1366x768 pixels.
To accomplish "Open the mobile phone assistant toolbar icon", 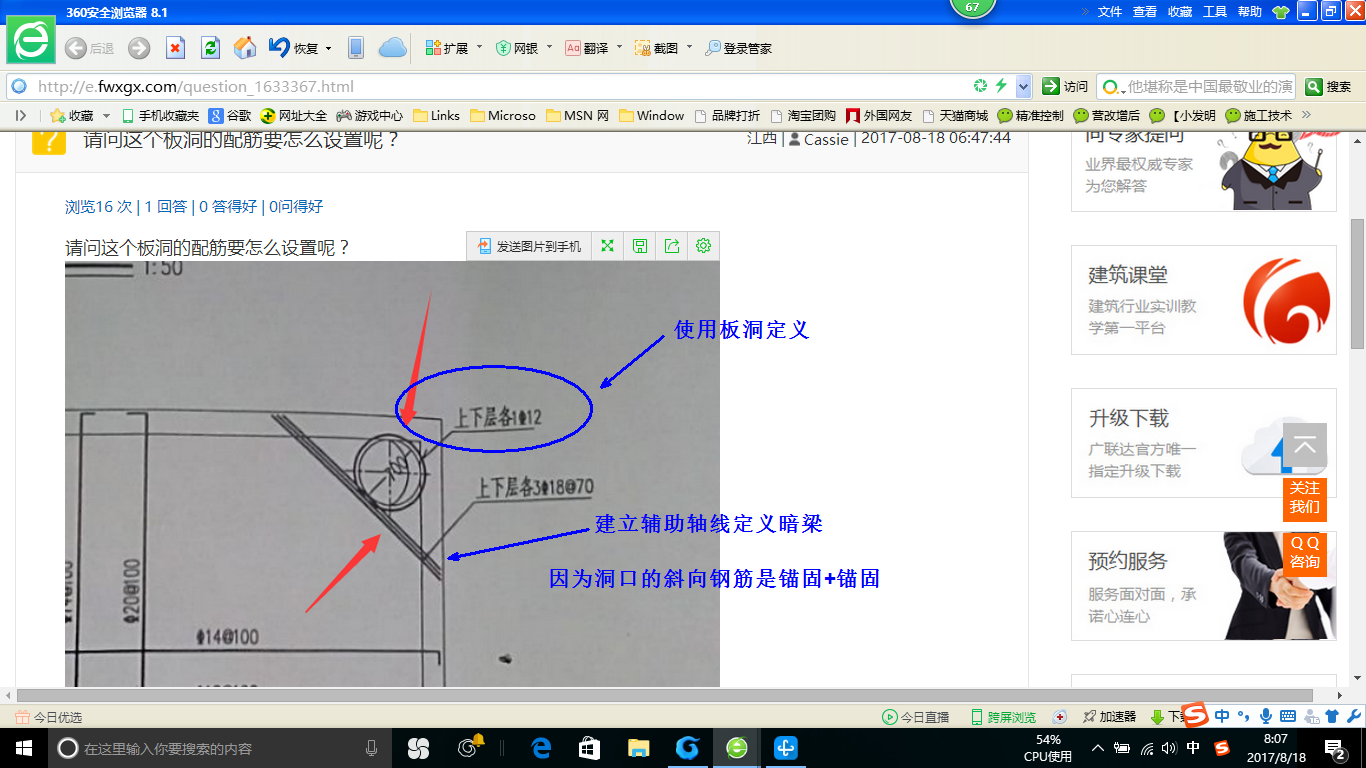I will point(355,48).
